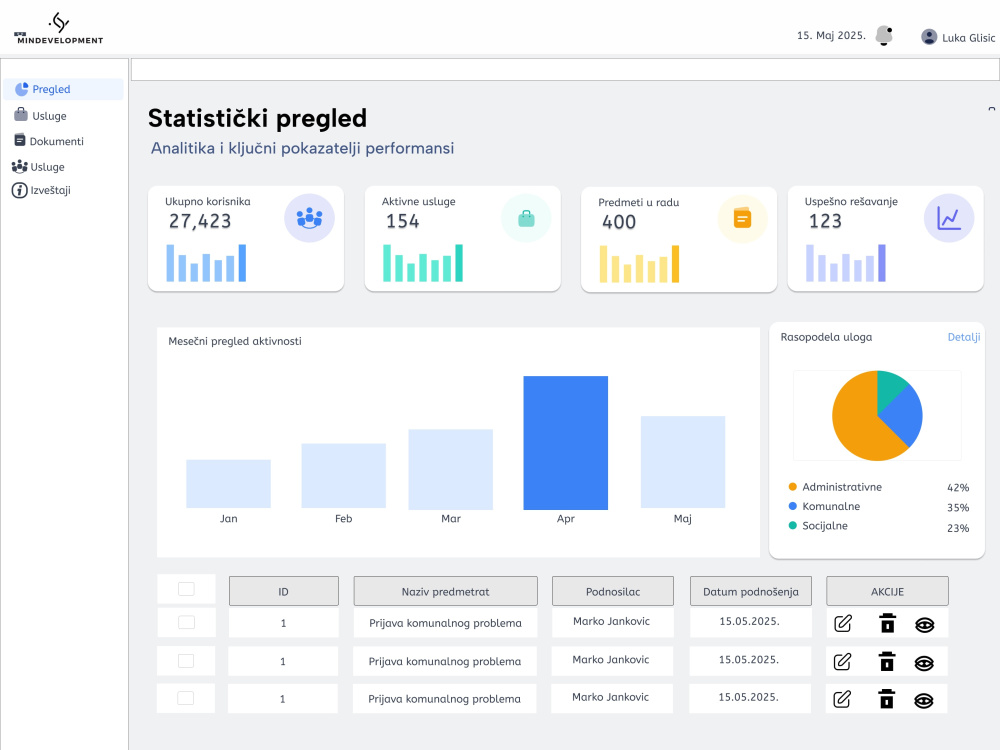Click the Rasopodela uloga panel title
The image size is (1000, 750).
pos(826,337)
